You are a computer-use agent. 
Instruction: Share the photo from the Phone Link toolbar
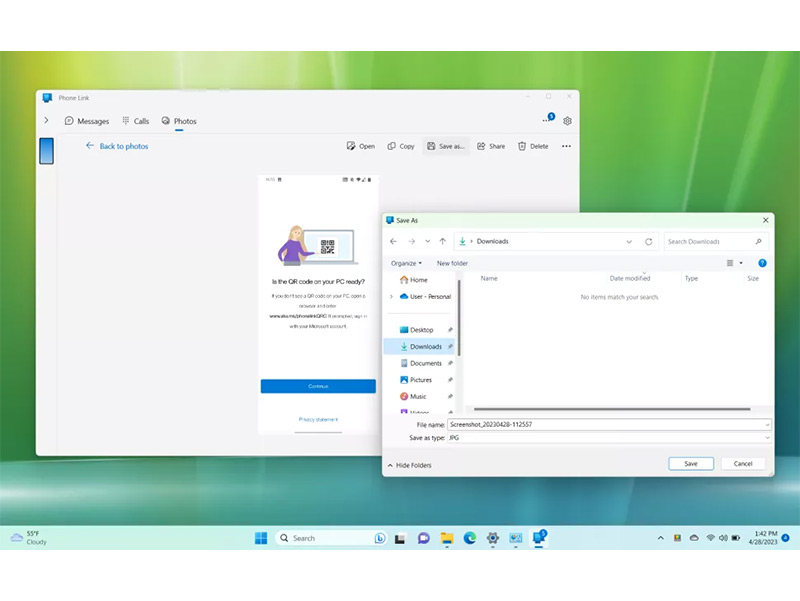tap(491, 146)
